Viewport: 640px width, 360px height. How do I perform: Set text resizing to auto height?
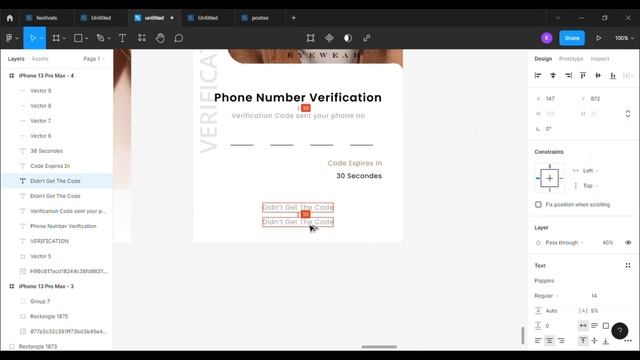click(594, 326)
